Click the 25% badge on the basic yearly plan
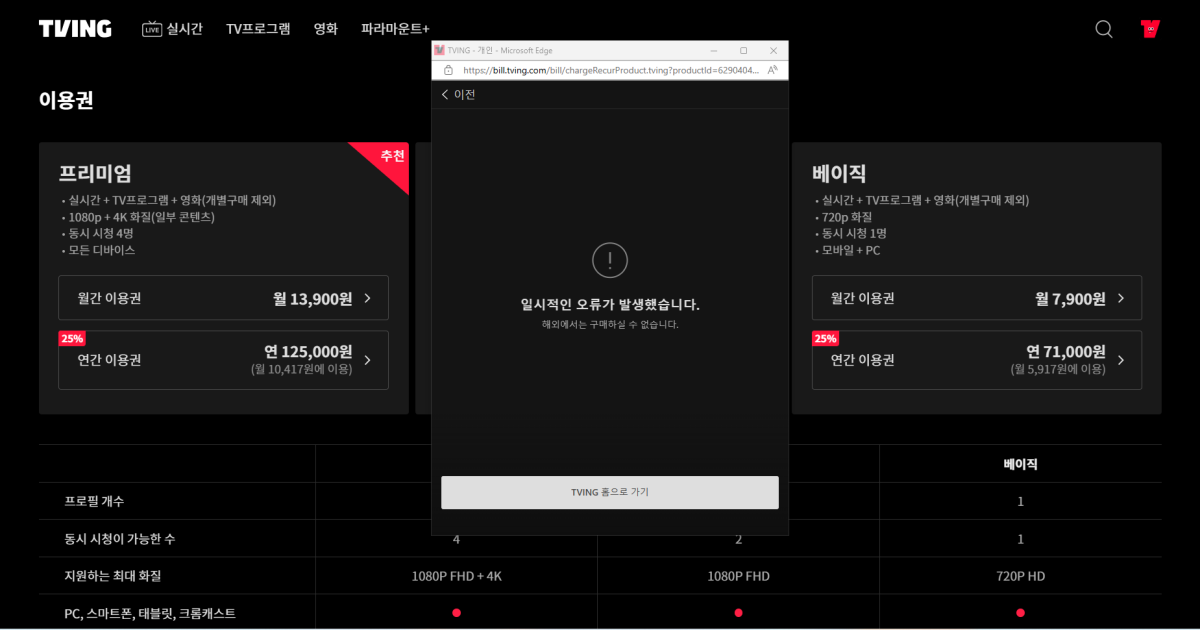The image size is (1200, 630). click(825, 338)
